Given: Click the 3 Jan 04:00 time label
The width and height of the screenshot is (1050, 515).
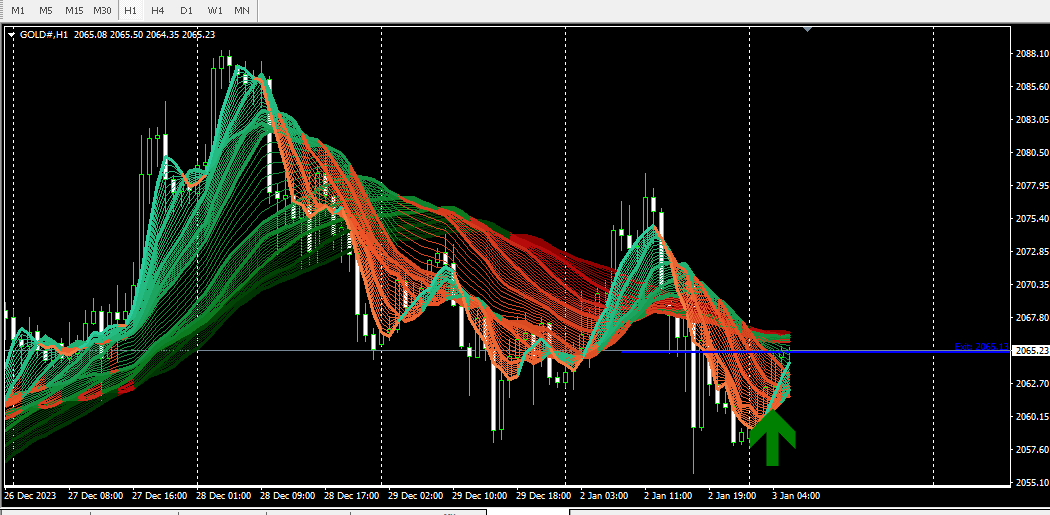Looking at the screenshot, I should pyautogui.click(x=797, y=495).
